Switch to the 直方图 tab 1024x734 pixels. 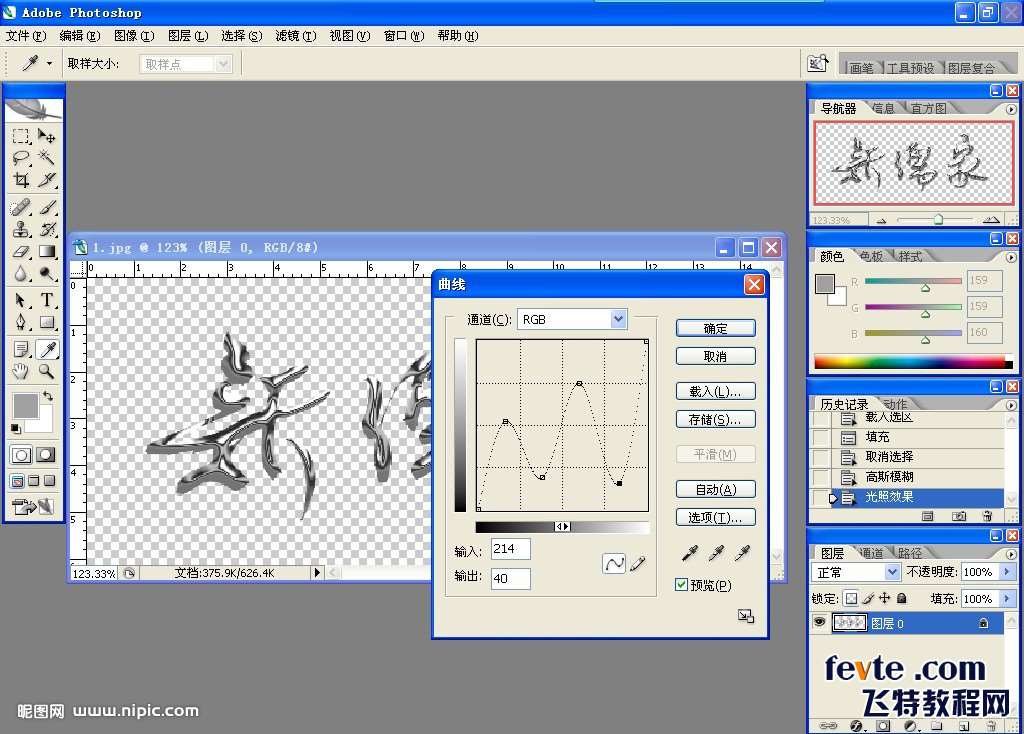(x=927, y=108)
